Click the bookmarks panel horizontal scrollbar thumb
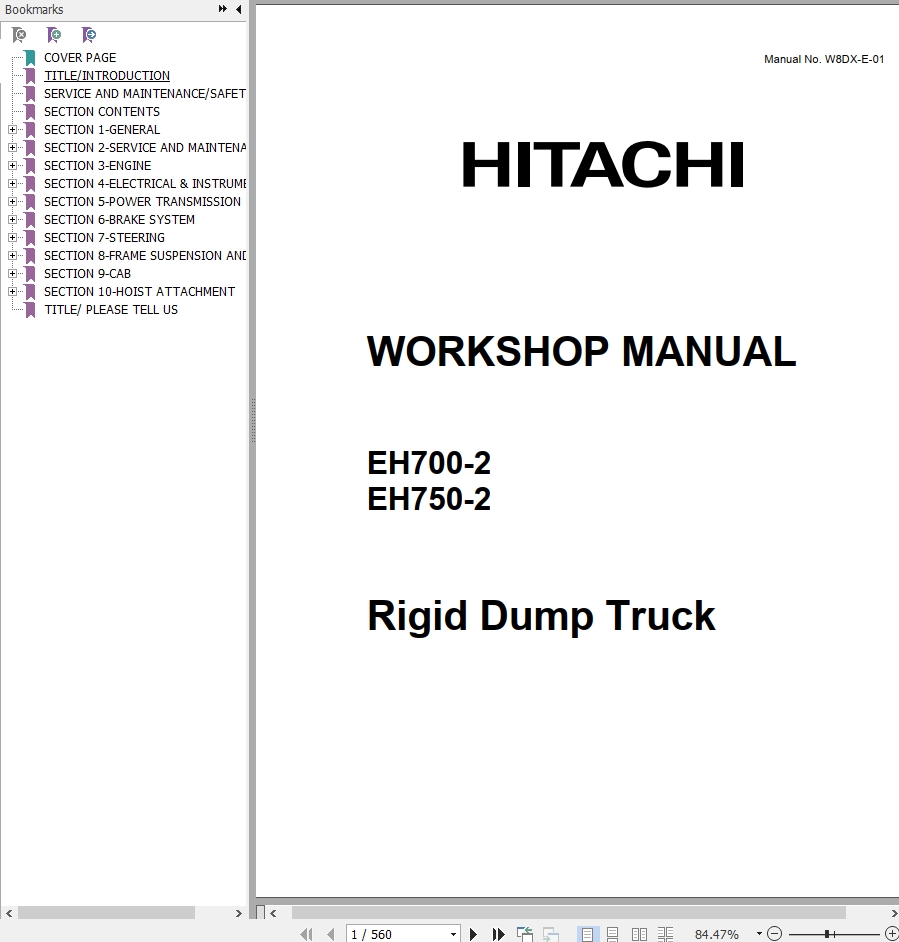 [x=106, y=913]
